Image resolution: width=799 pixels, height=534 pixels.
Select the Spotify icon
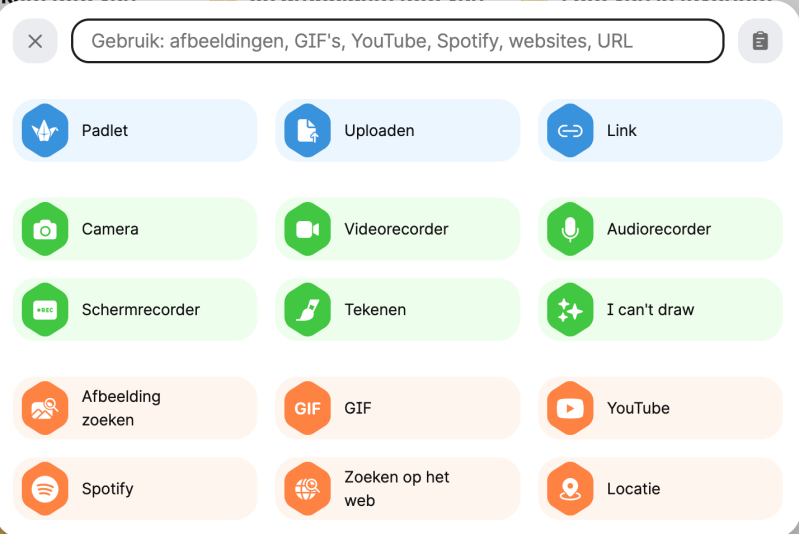click(45, 489)
